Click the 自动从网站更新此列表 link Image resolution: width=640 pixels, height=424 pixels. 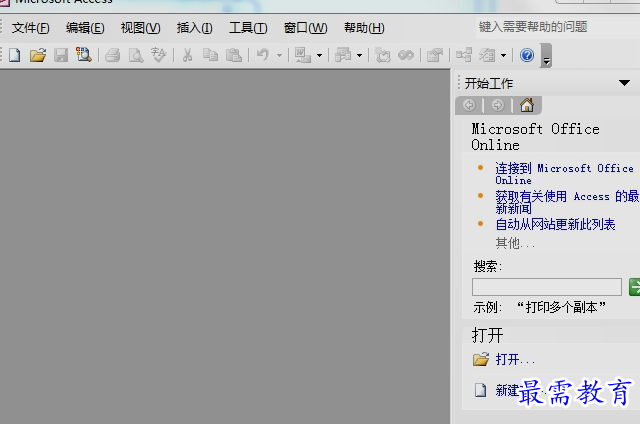coord(555,224)
